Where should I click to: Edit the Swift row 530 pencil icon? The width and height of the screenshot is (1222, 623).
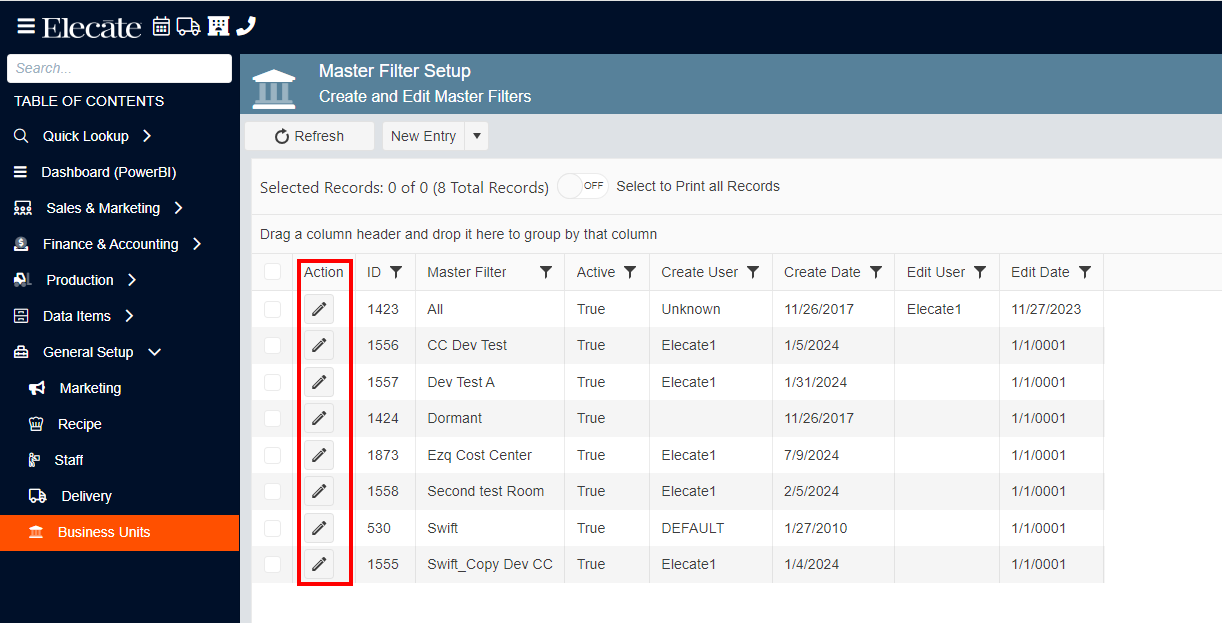[319, 528]
